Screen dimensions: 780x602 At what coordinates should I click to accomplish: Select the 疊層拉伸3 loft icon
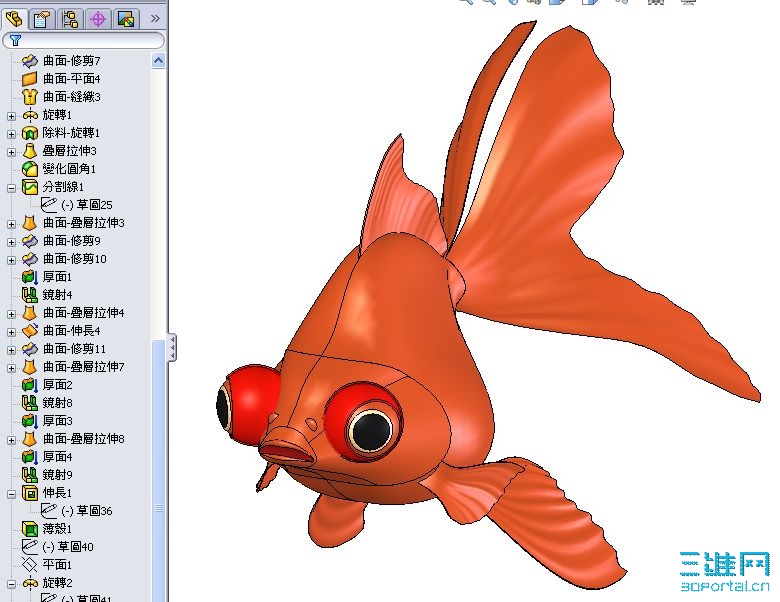pyautogui.click(x=30, y=151)
